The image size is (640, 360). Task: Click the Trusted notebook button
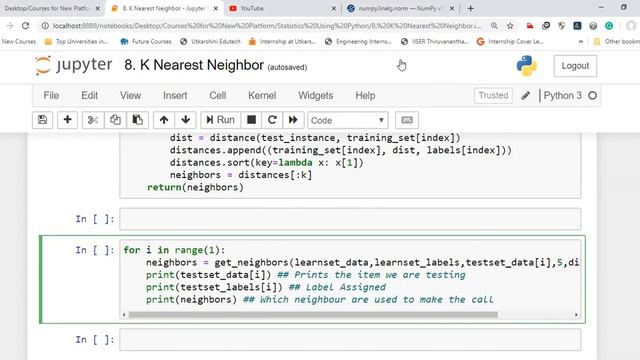[493, 96]
